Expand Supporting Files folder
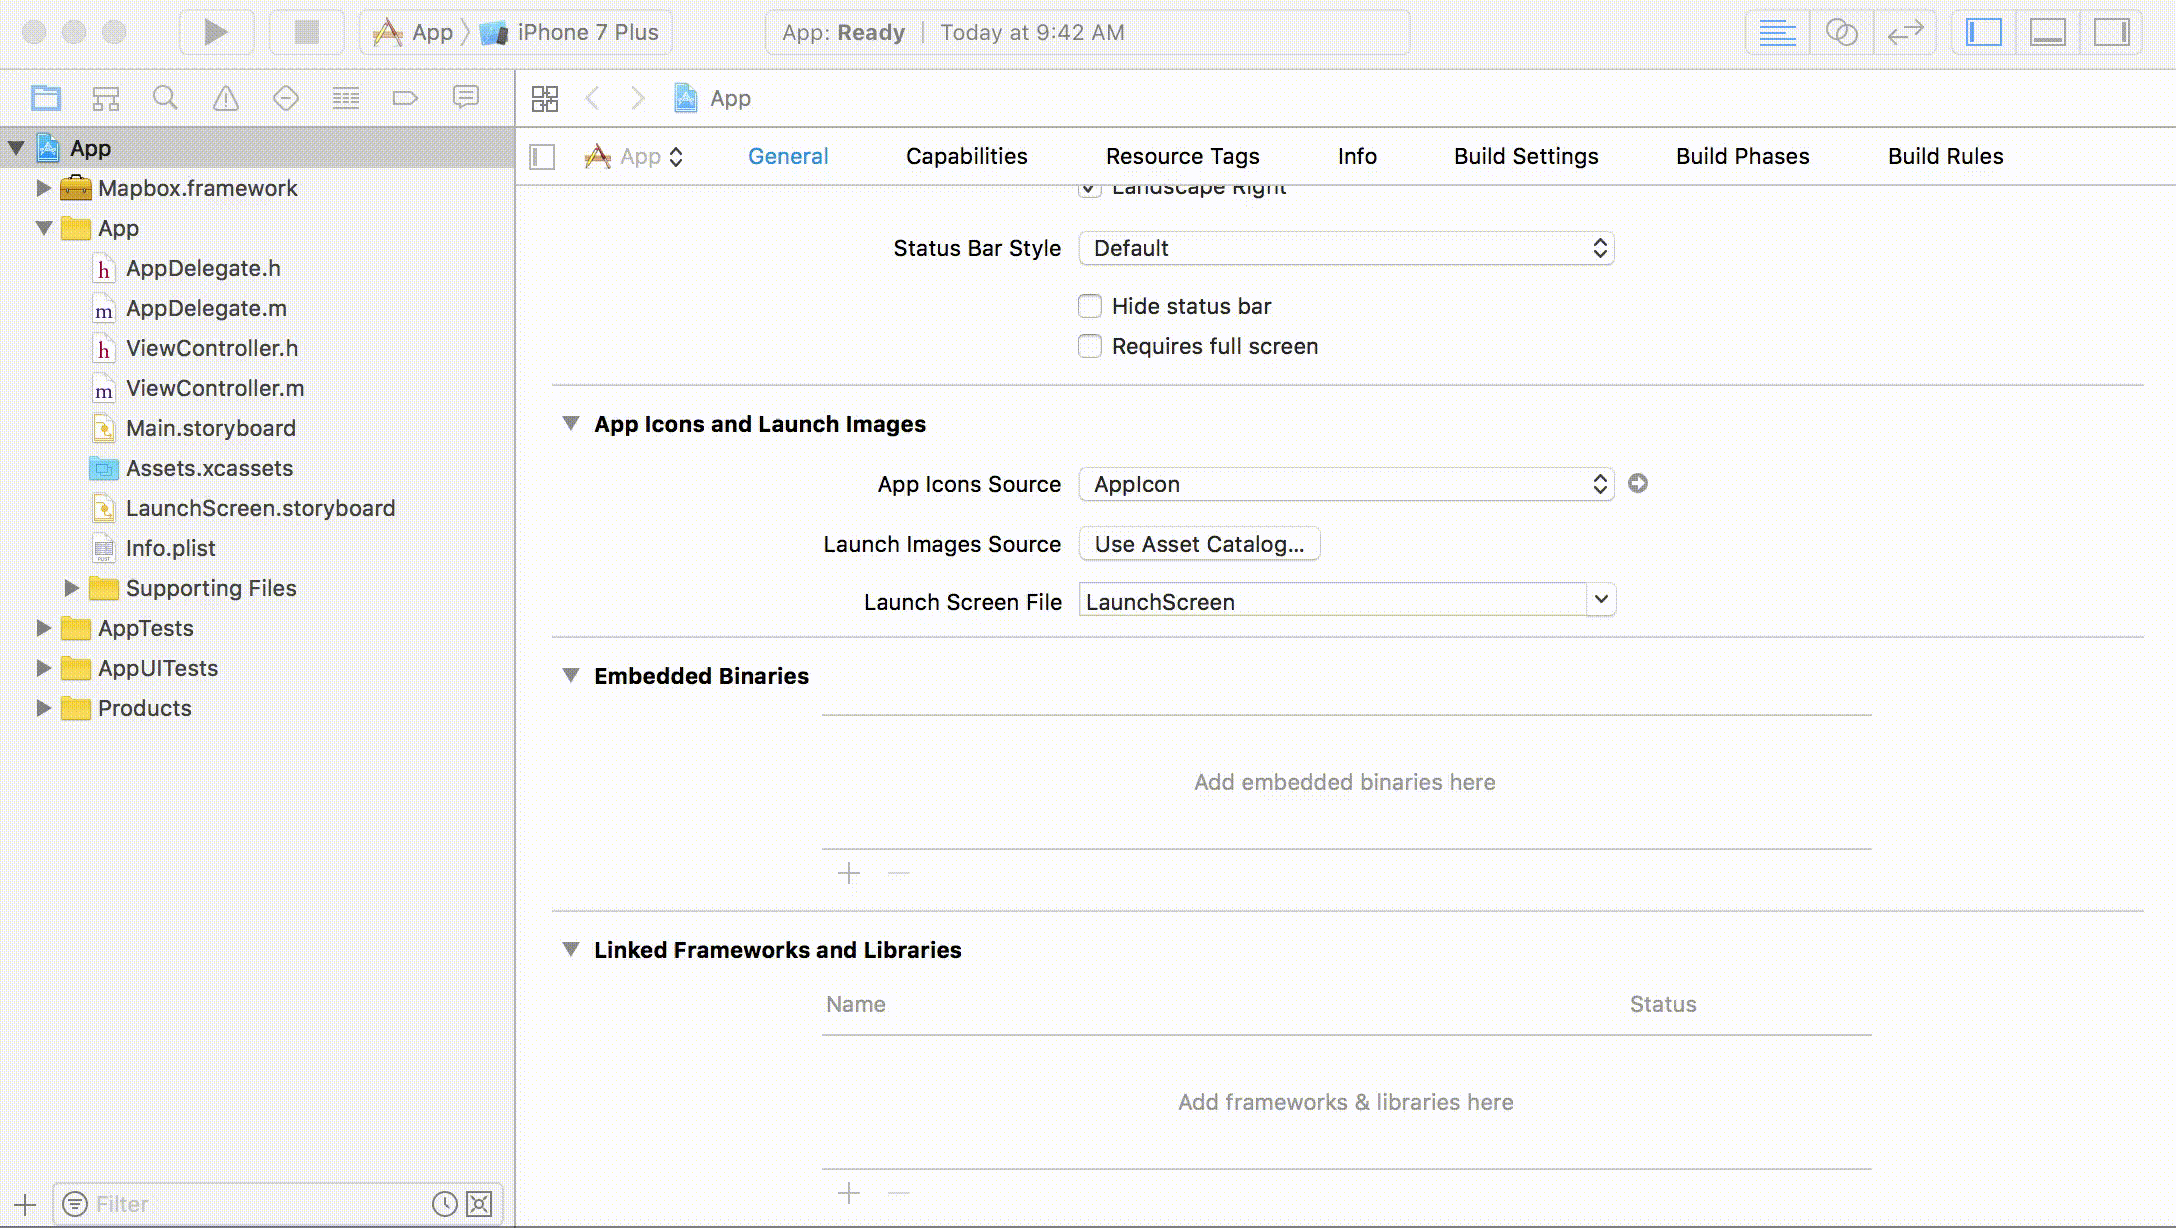The image size is (2176, 1228). 71,588
